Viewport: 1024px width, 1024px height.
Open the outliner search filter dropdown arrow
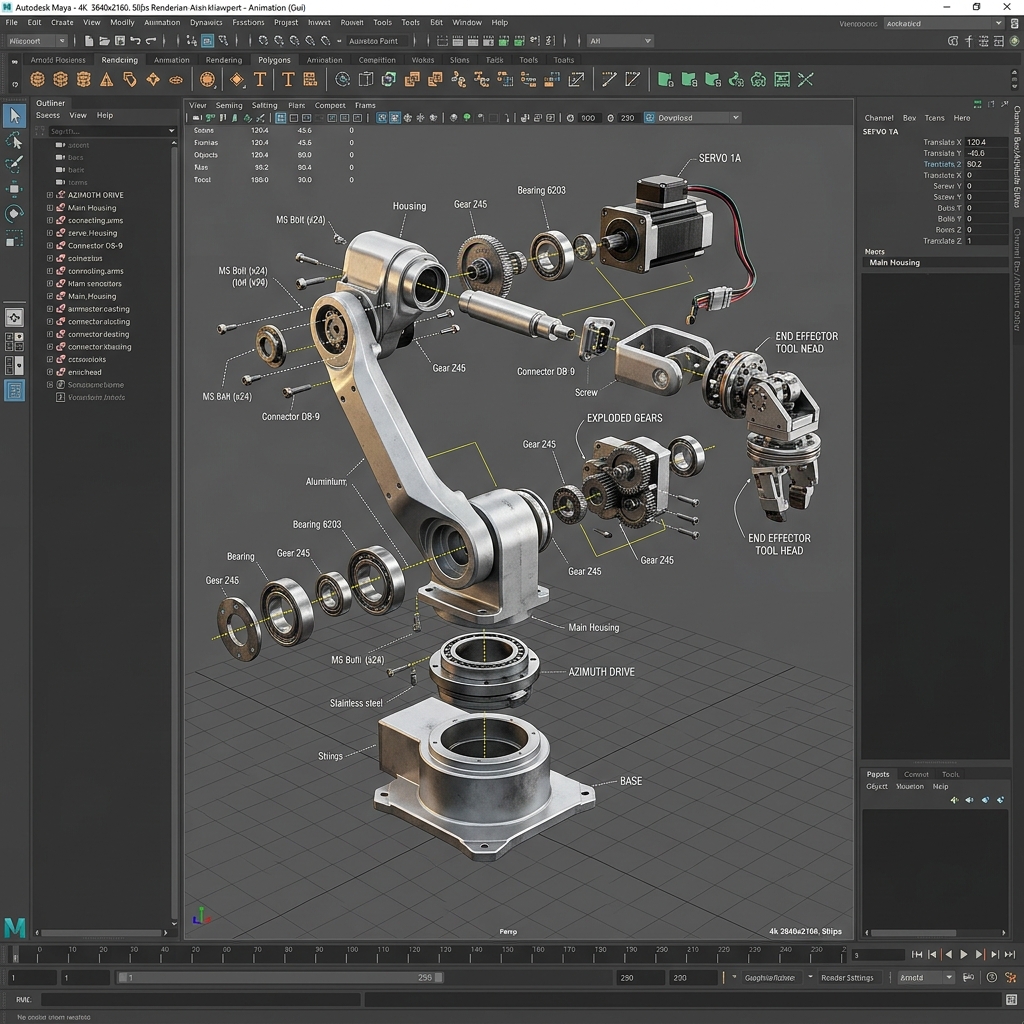tap(172, 131)
